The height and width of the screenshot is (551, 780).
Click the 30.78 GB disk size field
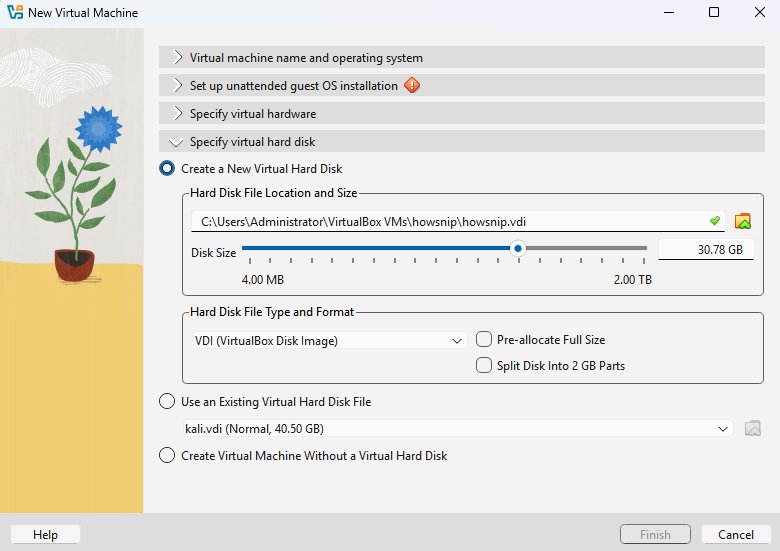click(706, 250)
